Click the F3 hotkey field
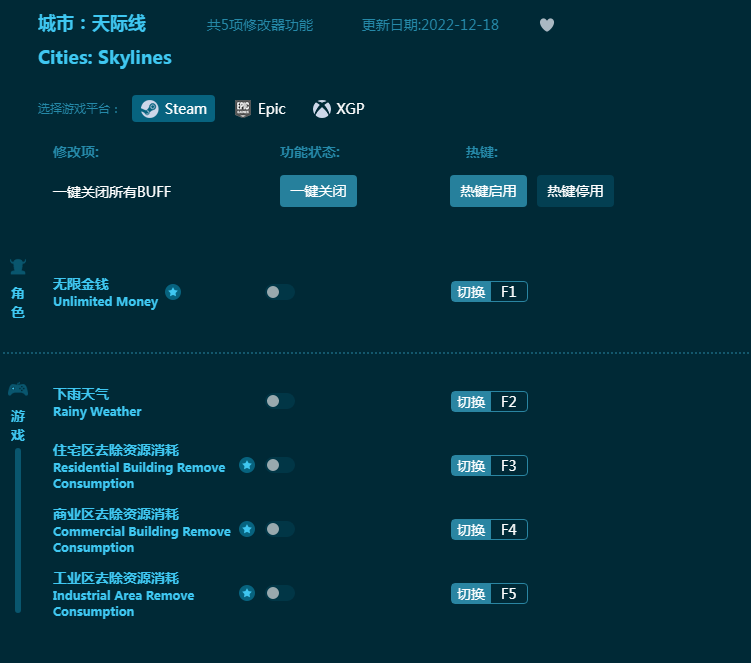Screen dimensions: 751x663 (509, 466)
